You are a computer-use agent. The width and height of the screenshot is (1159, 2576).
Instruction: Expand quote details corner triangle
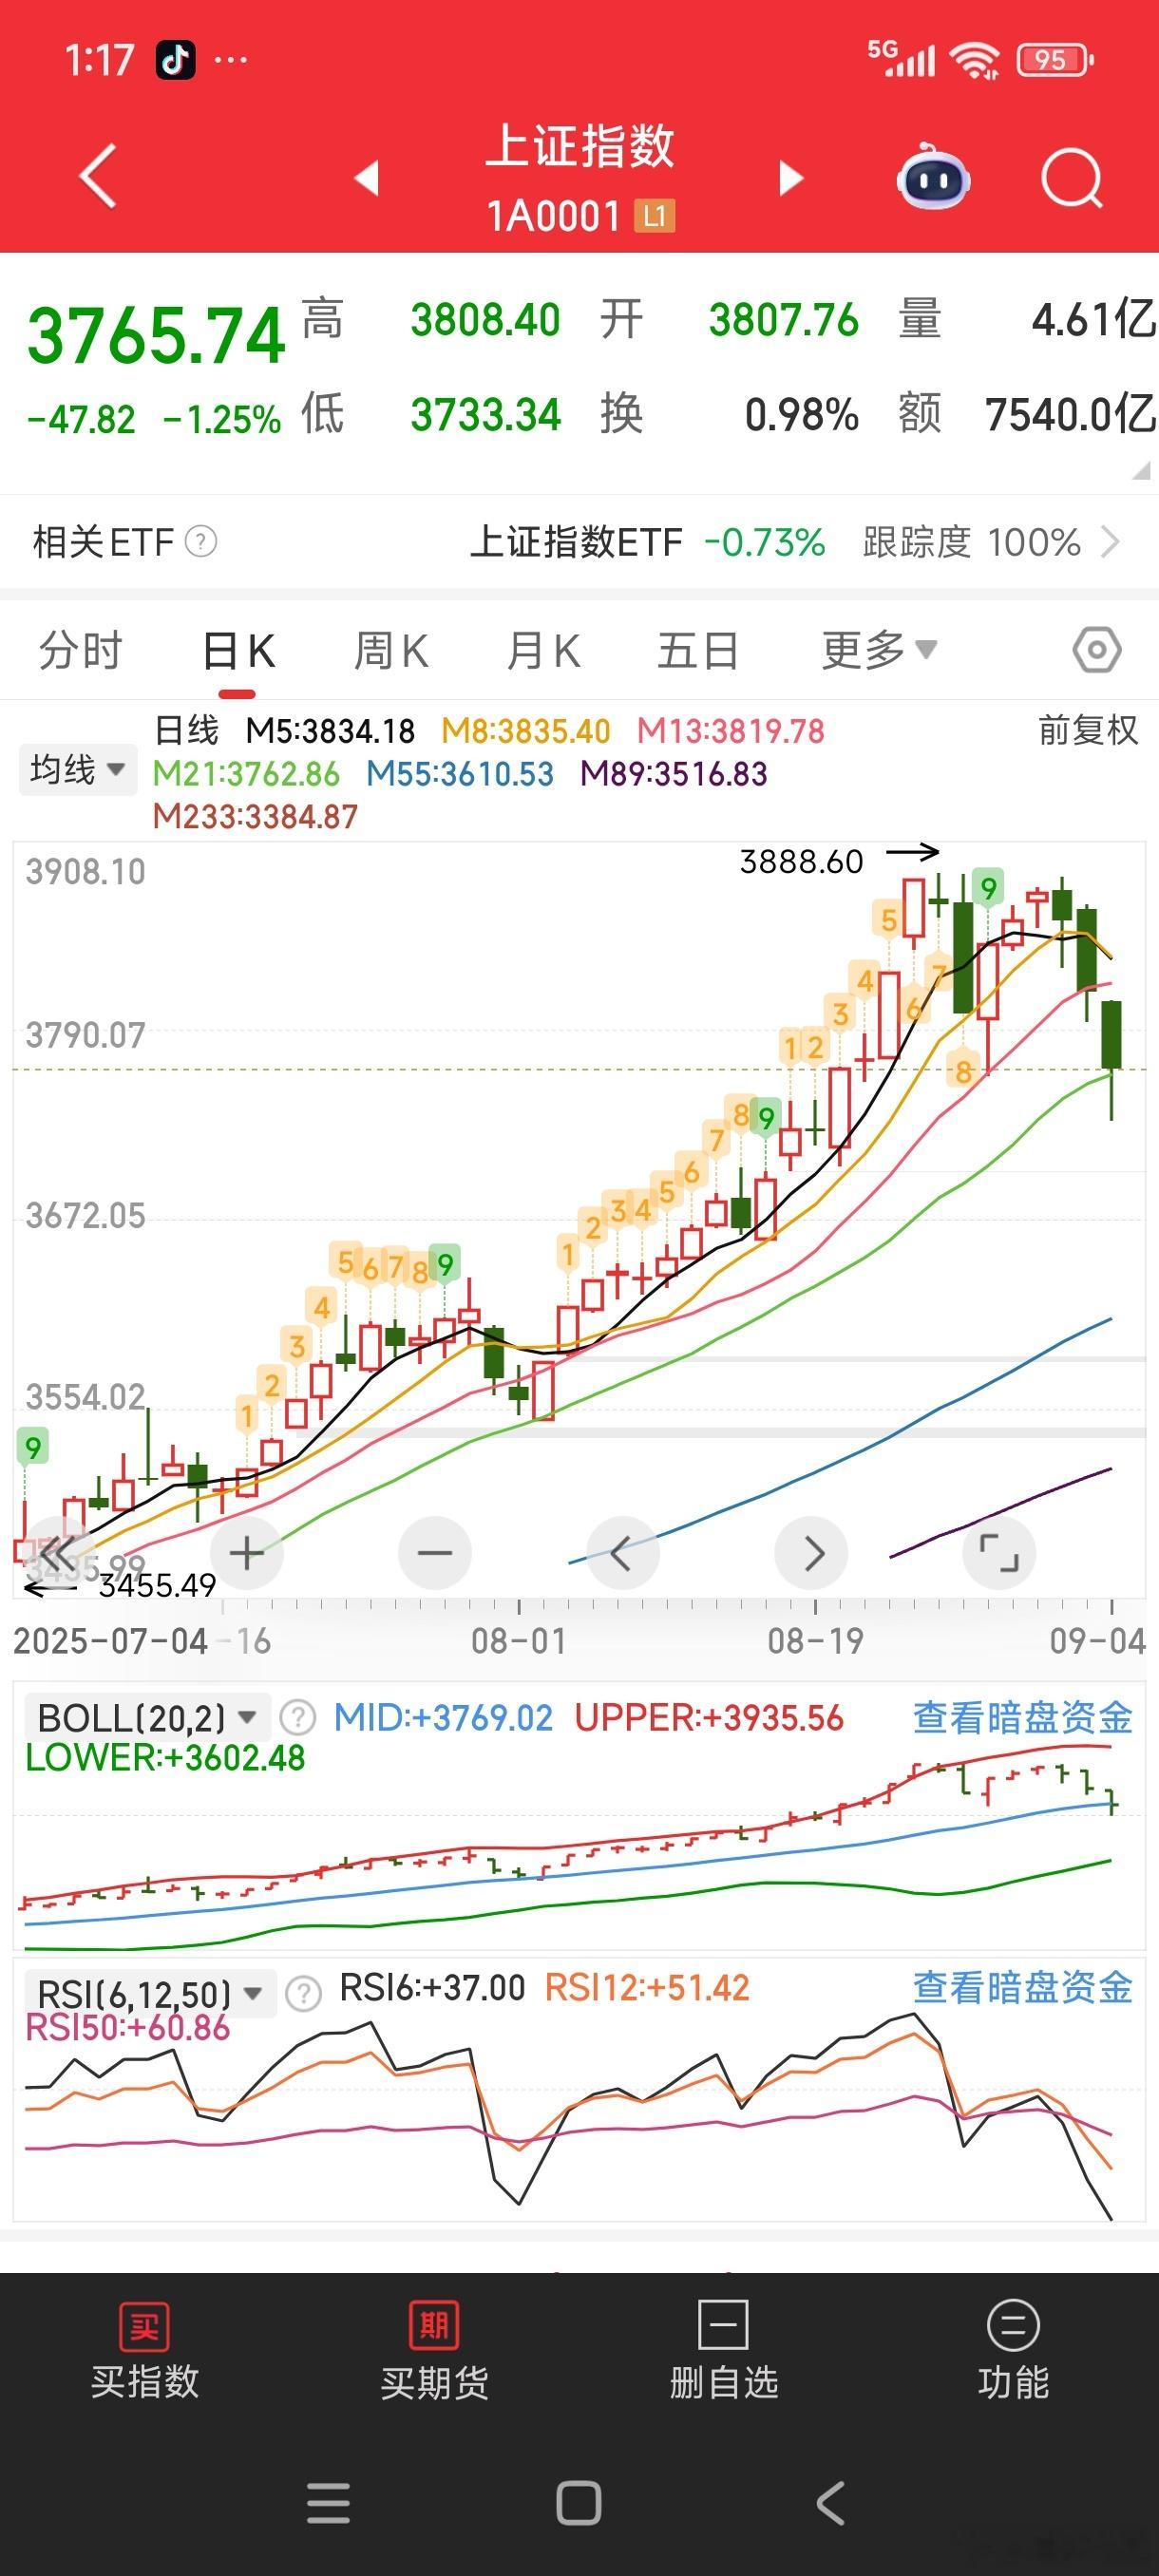(x=1141, y=470)
